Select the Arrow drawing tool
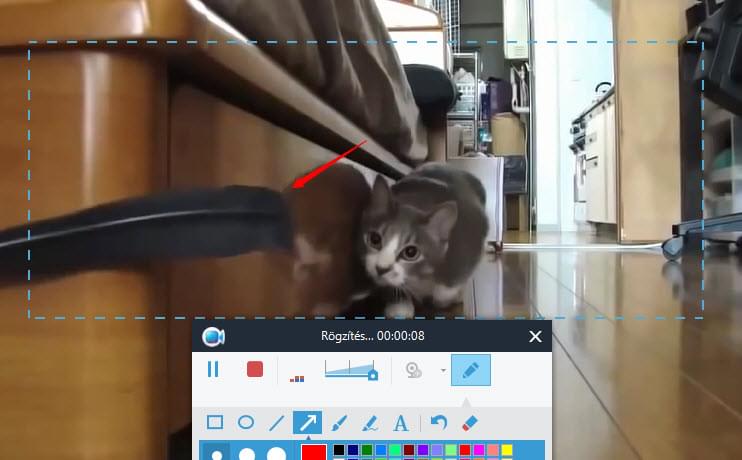This screenshot has width=742, height=460. (307, 423)
